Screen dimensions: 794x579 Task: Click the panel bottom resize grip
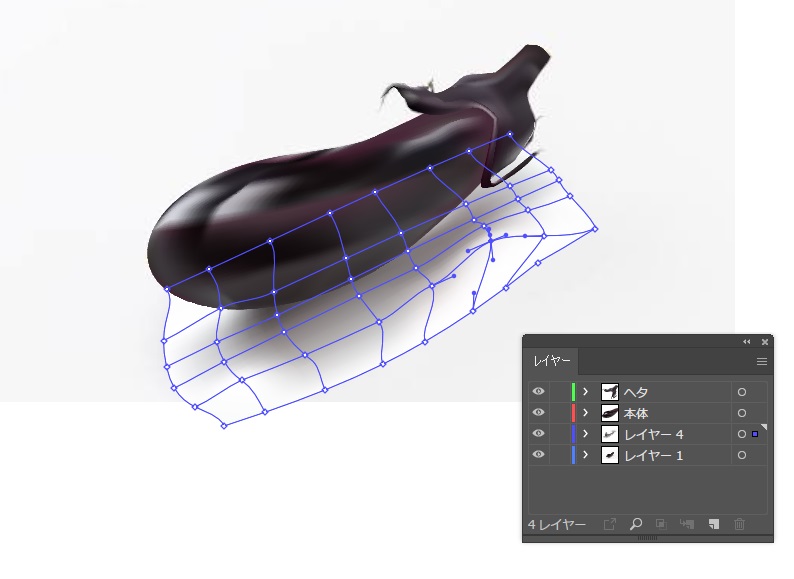coord(647,538)
